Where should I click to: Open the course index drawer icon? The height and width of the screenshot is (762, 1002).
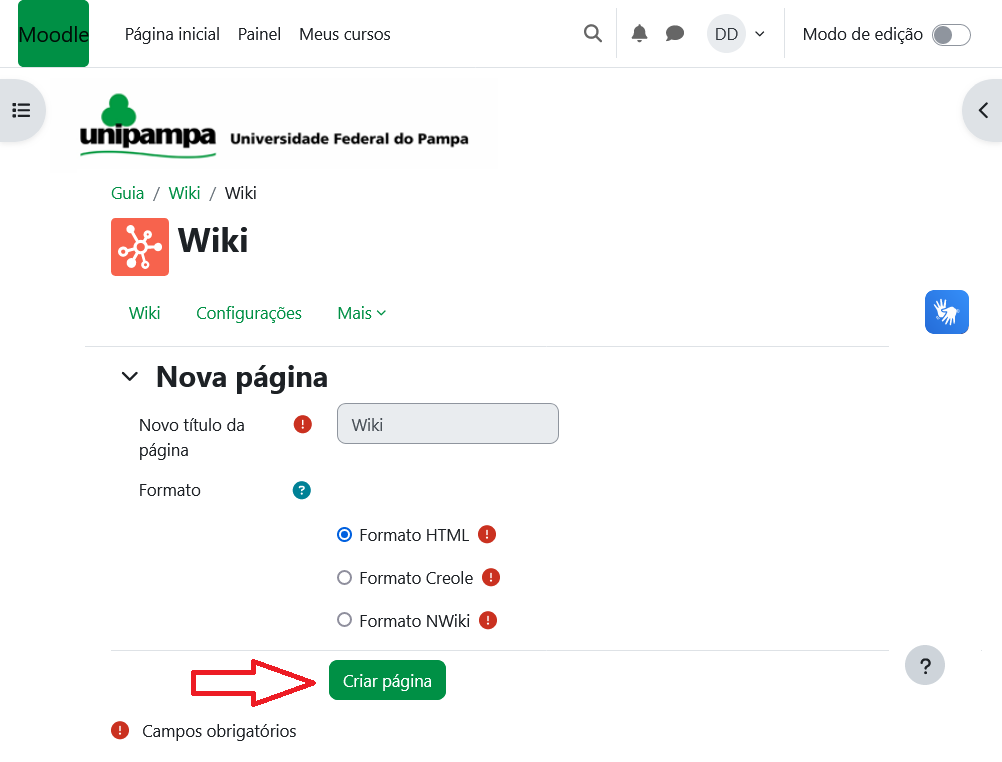click(x=21, y=110)
